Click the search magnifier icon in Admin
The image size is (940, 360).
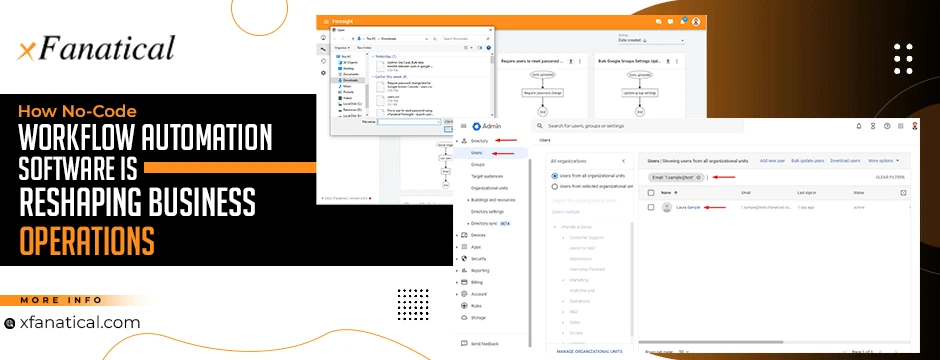[x=540, y=126]
